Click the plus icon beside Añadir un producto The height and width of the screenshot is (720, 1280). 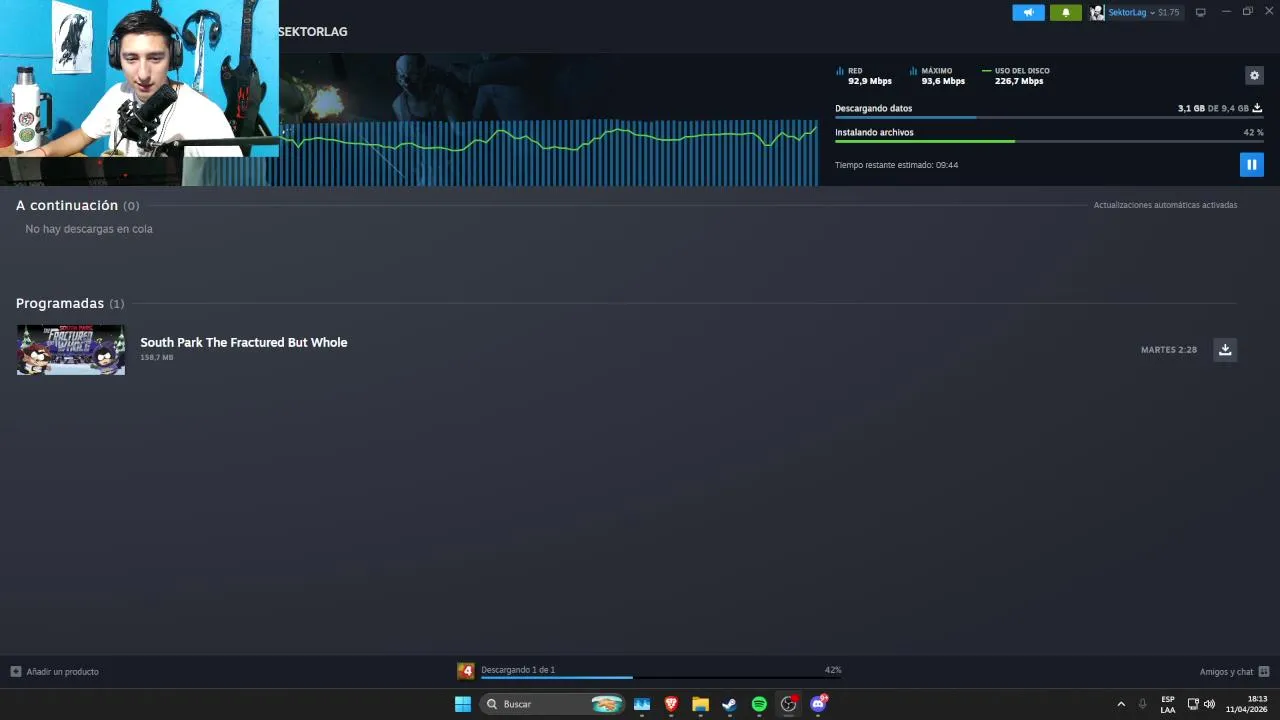pyautogui.click(x=15, y=671)
